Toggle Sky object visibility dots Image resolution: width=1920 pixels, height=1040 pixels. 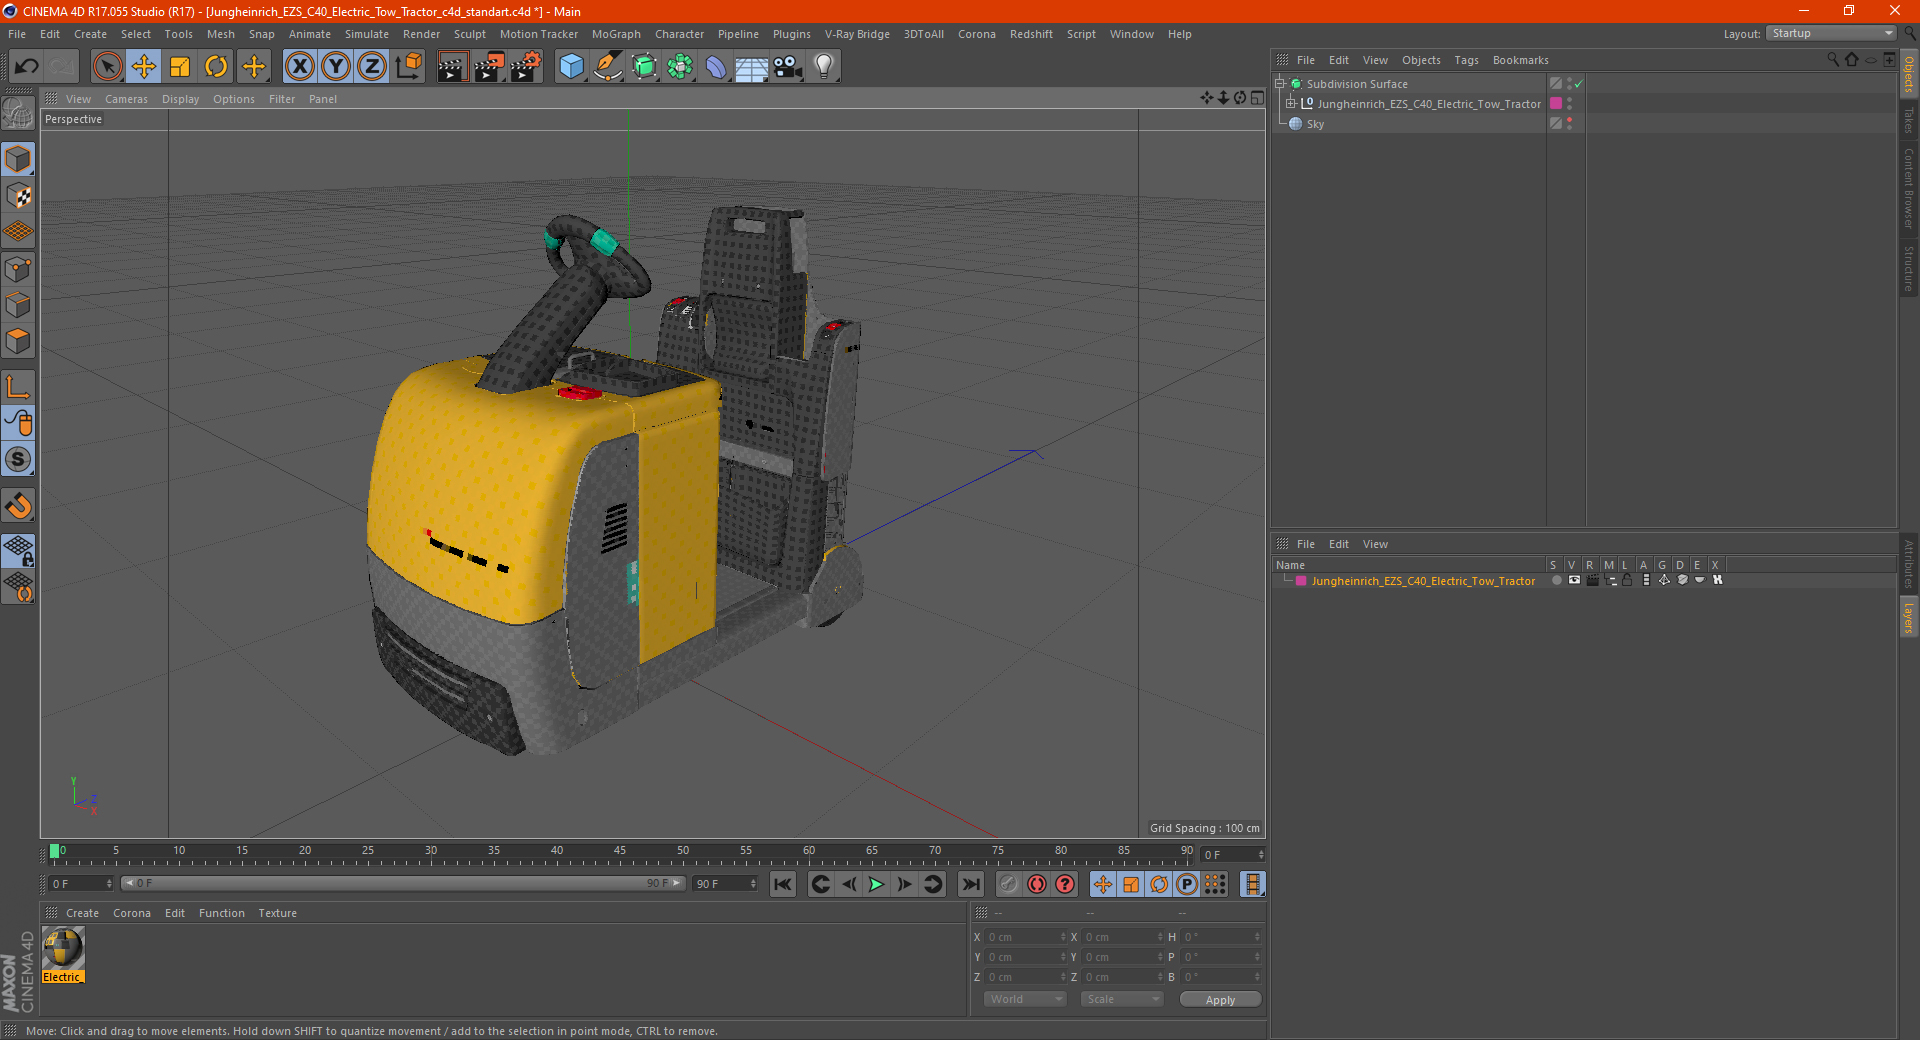click(x=1569, y=124)
